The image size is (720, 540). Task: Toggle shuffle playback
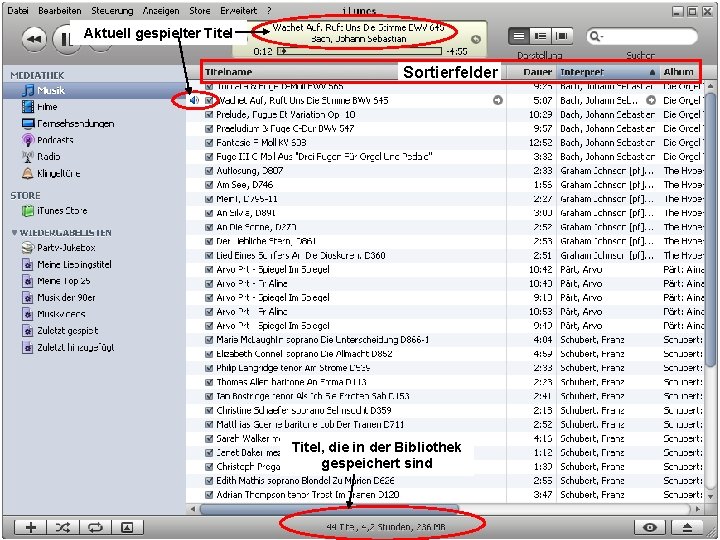(63, 527)
